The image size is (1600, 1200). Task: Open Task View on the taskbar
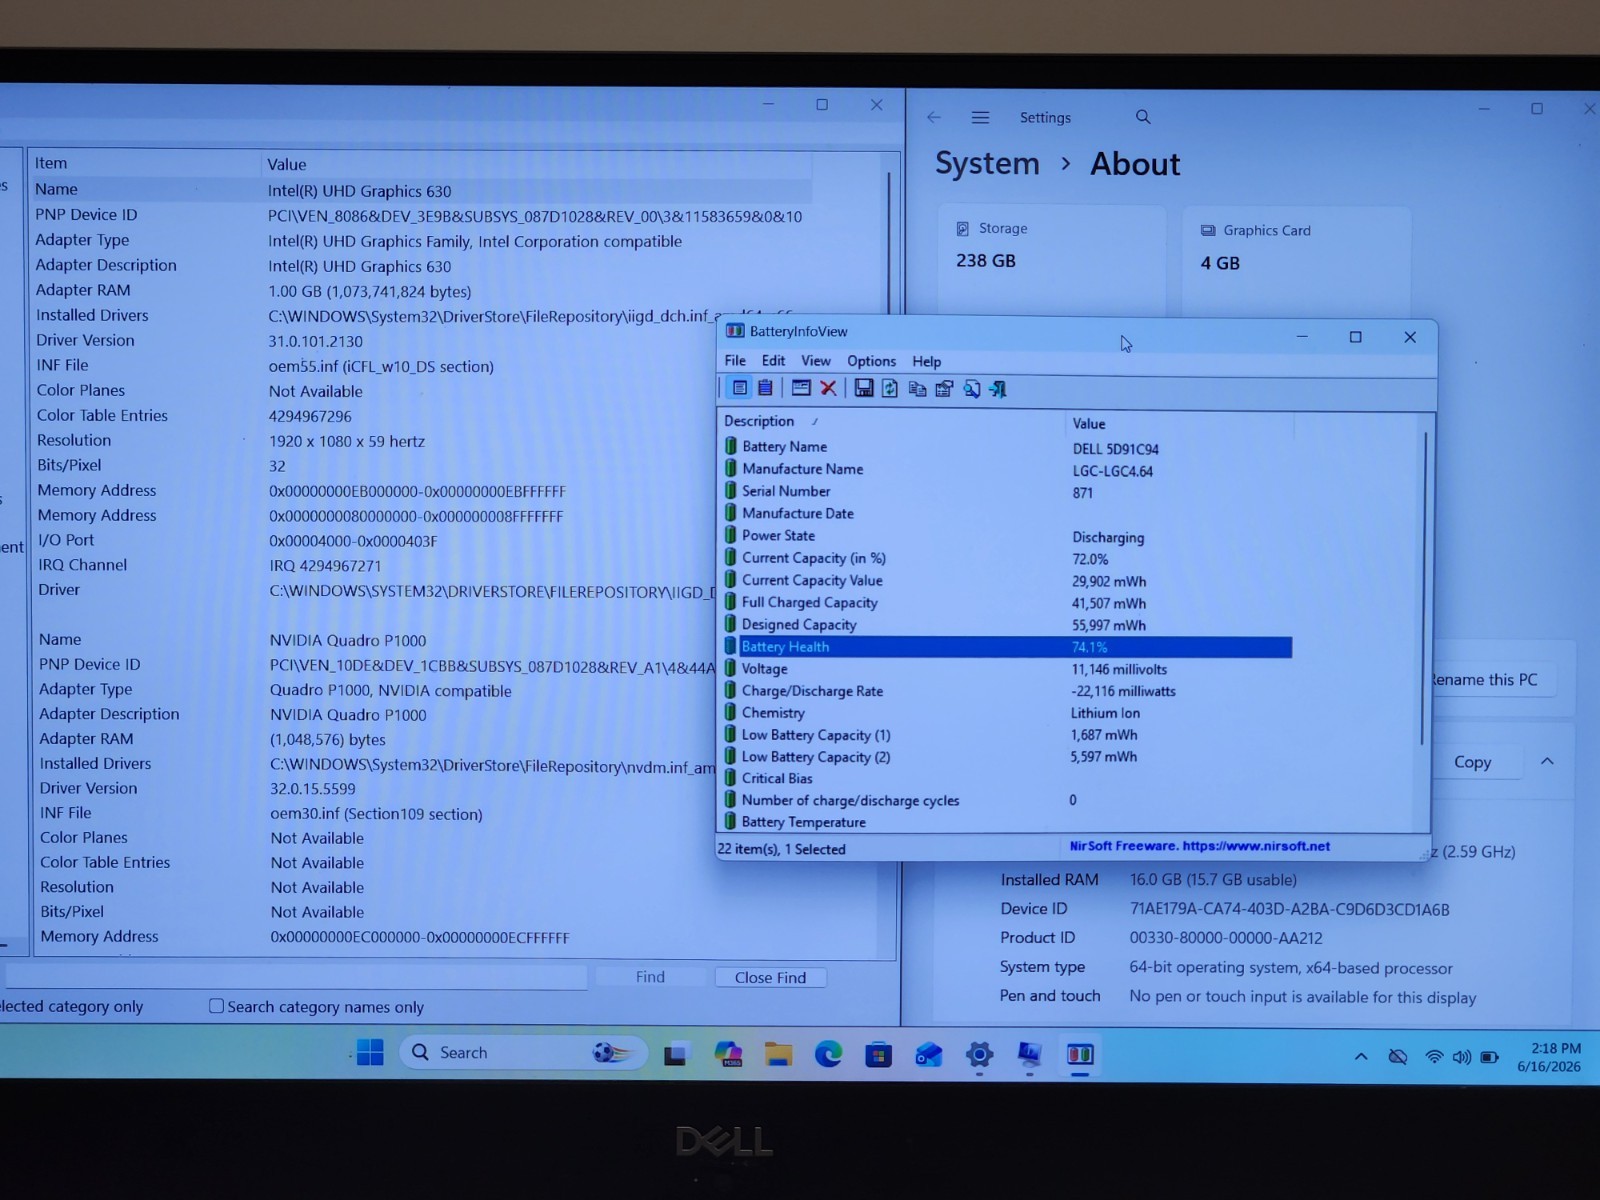[676, 1054]
